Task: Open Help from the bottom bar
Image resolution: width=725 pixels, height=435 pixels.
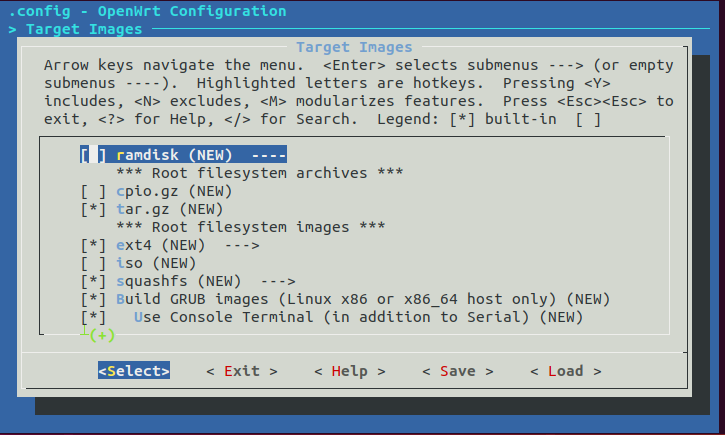Action: coord(350,371)
